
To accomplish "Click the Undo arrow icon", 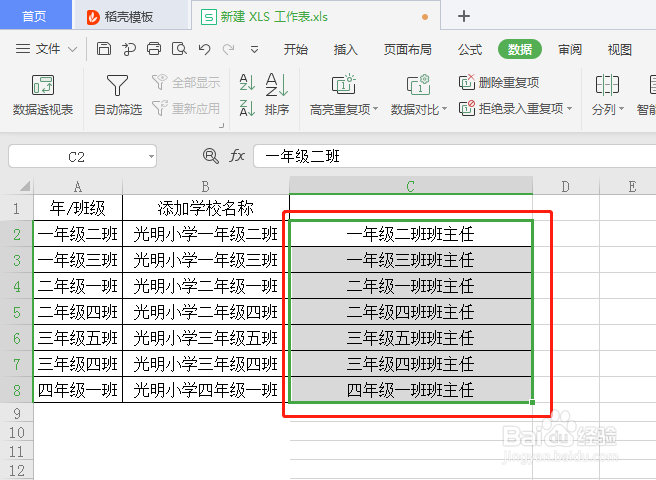I will click(x=204, y=49).
